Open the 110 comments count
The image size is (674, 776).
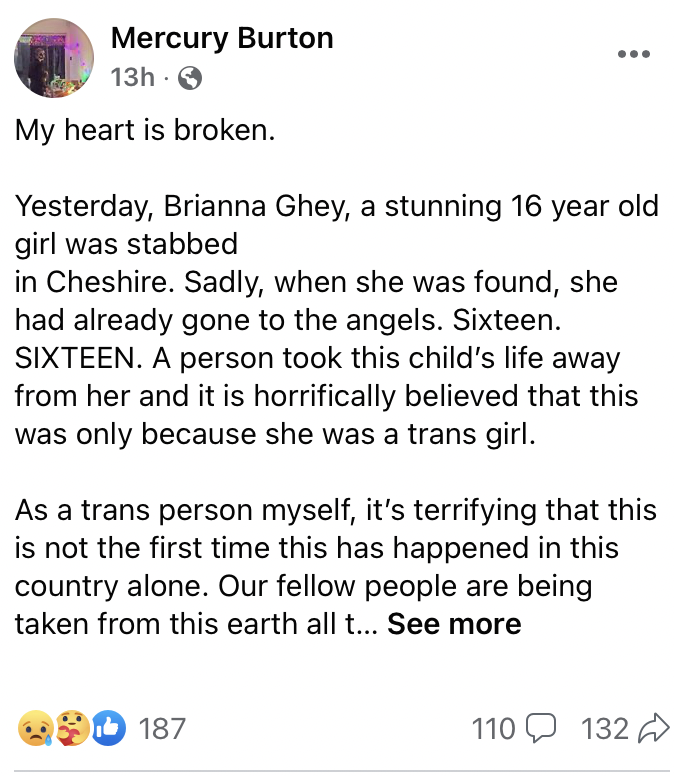[x=493, y=728]
